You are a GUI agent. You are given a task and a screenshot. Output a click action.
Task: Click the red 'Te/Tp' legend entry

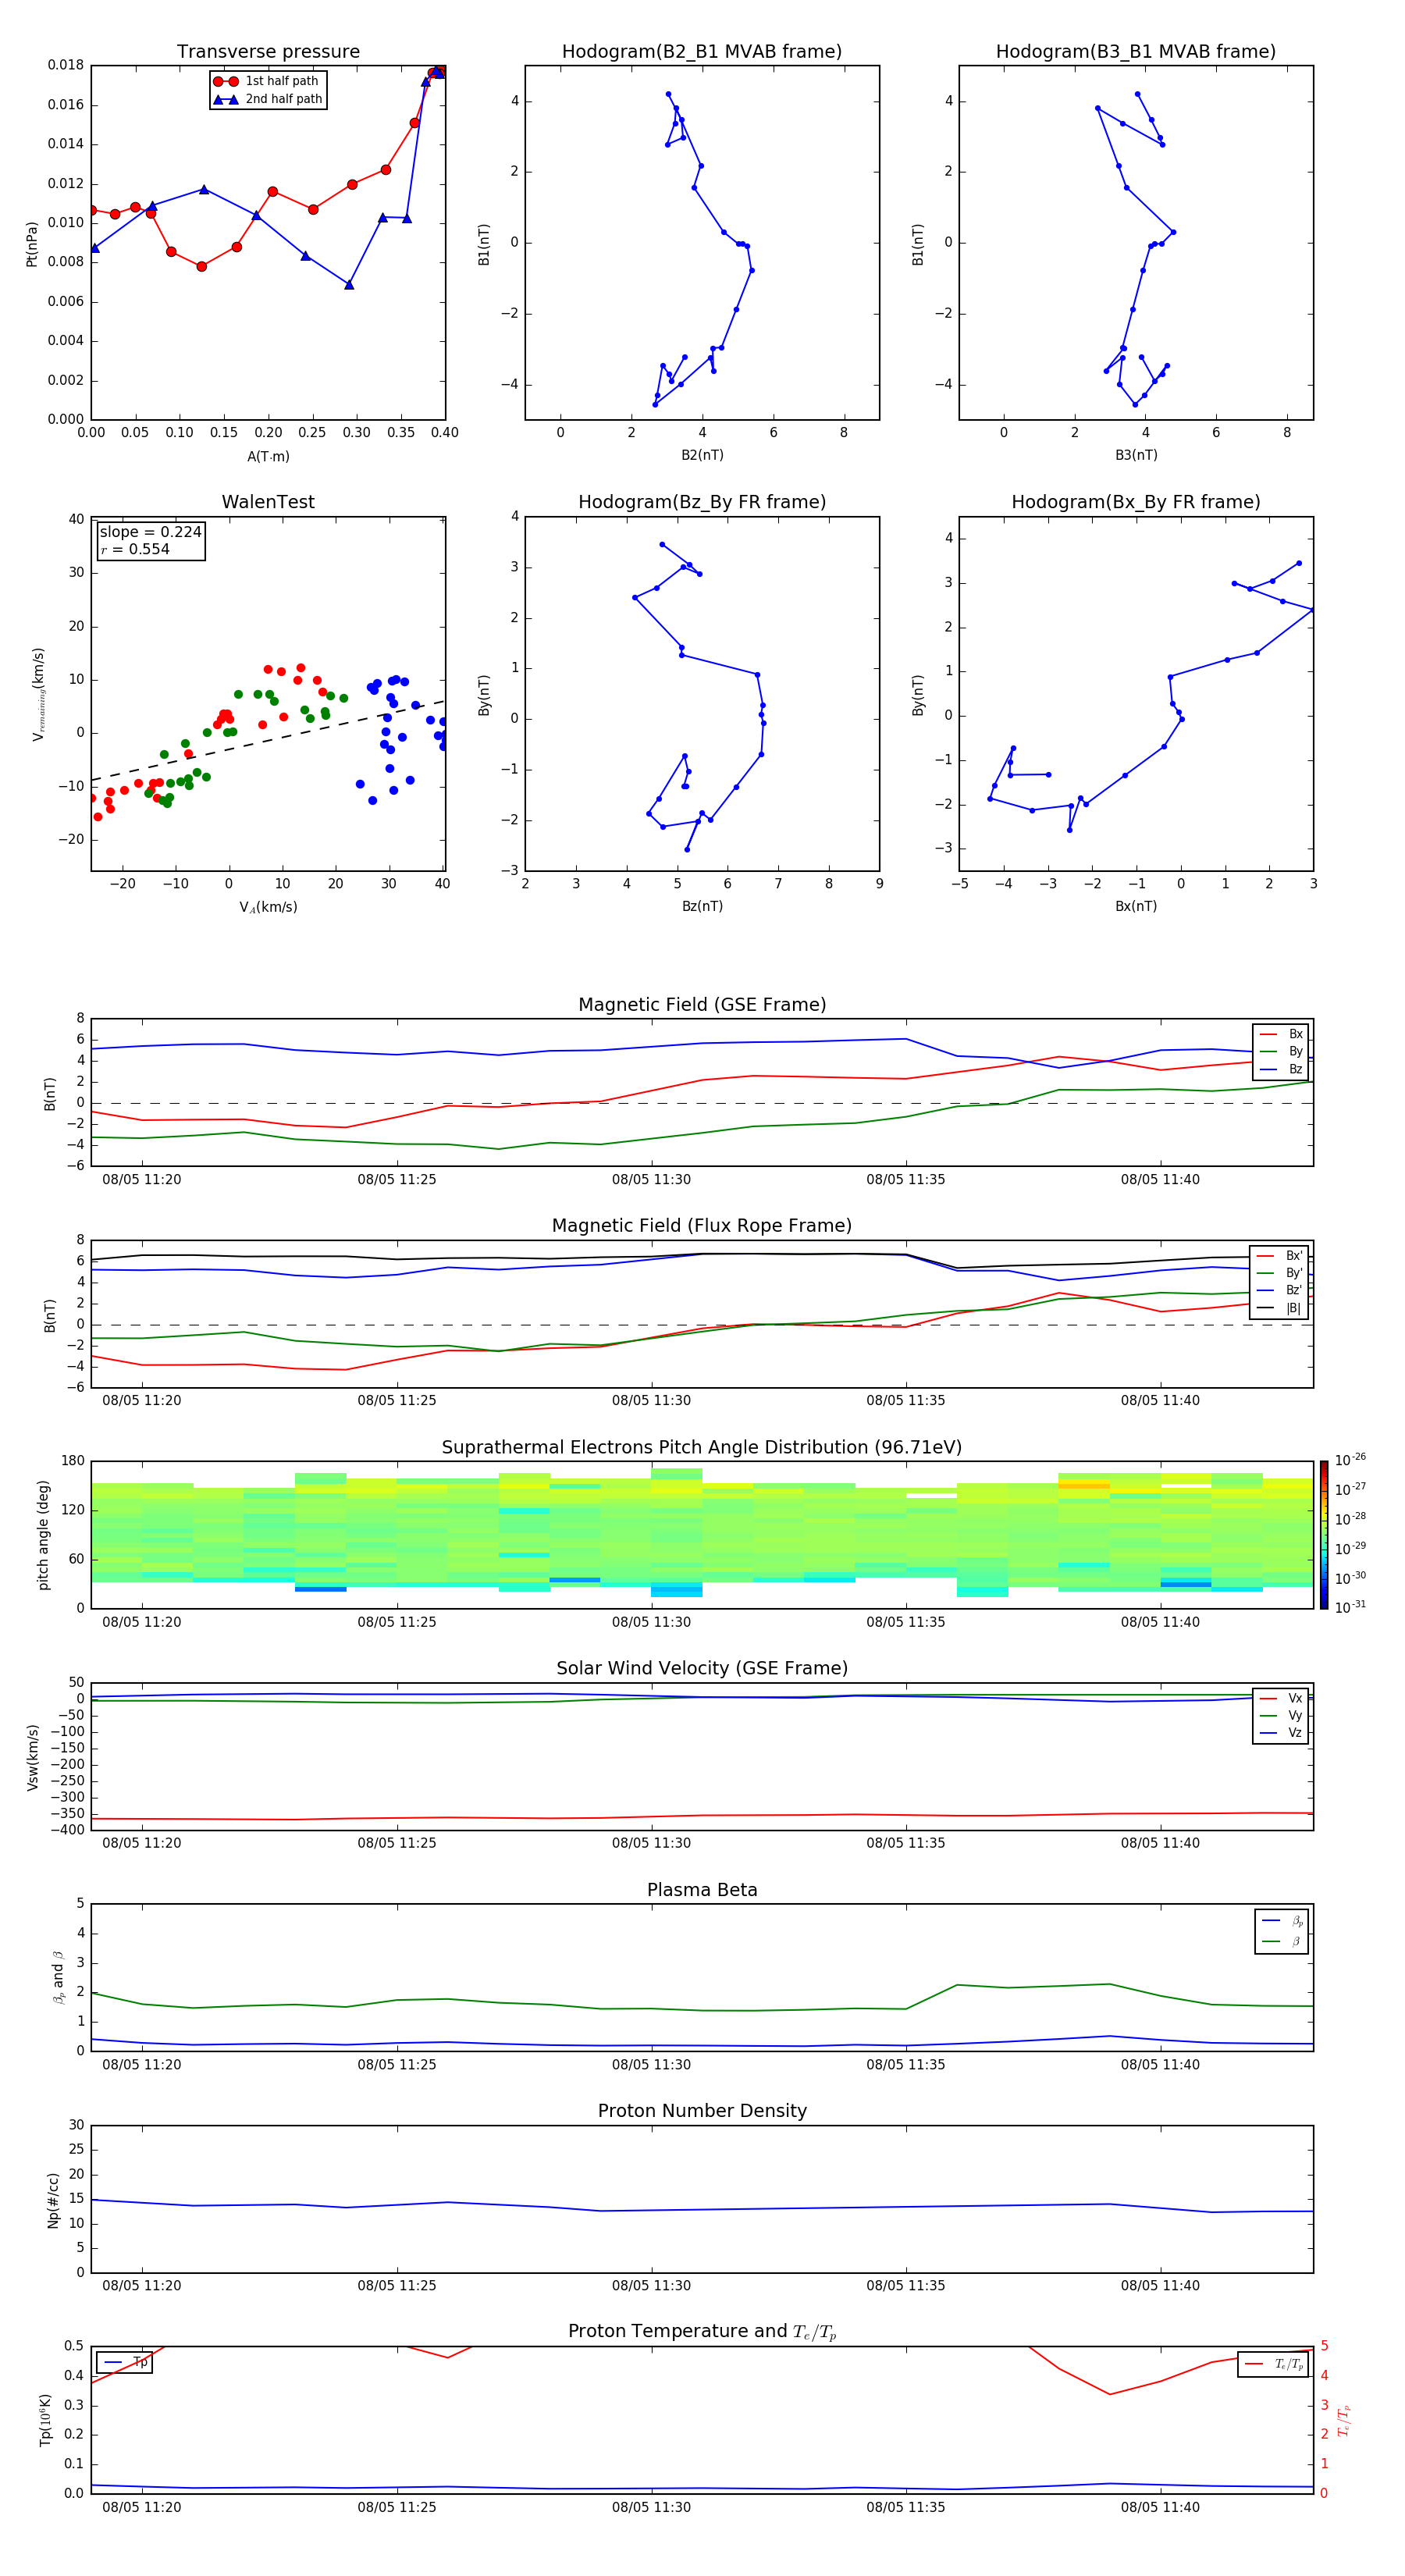click(x=1275, y=2364)
